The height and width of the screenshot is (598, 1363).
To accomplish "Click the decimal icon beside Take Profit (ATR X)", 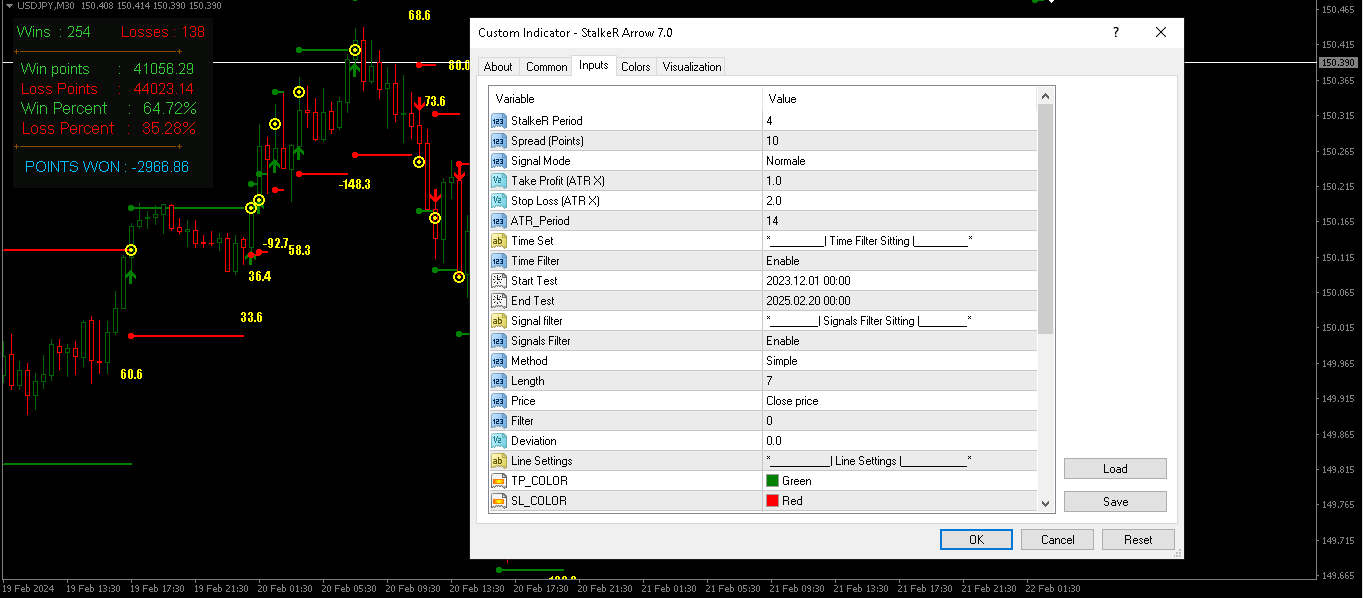I will tap(498, 180).
